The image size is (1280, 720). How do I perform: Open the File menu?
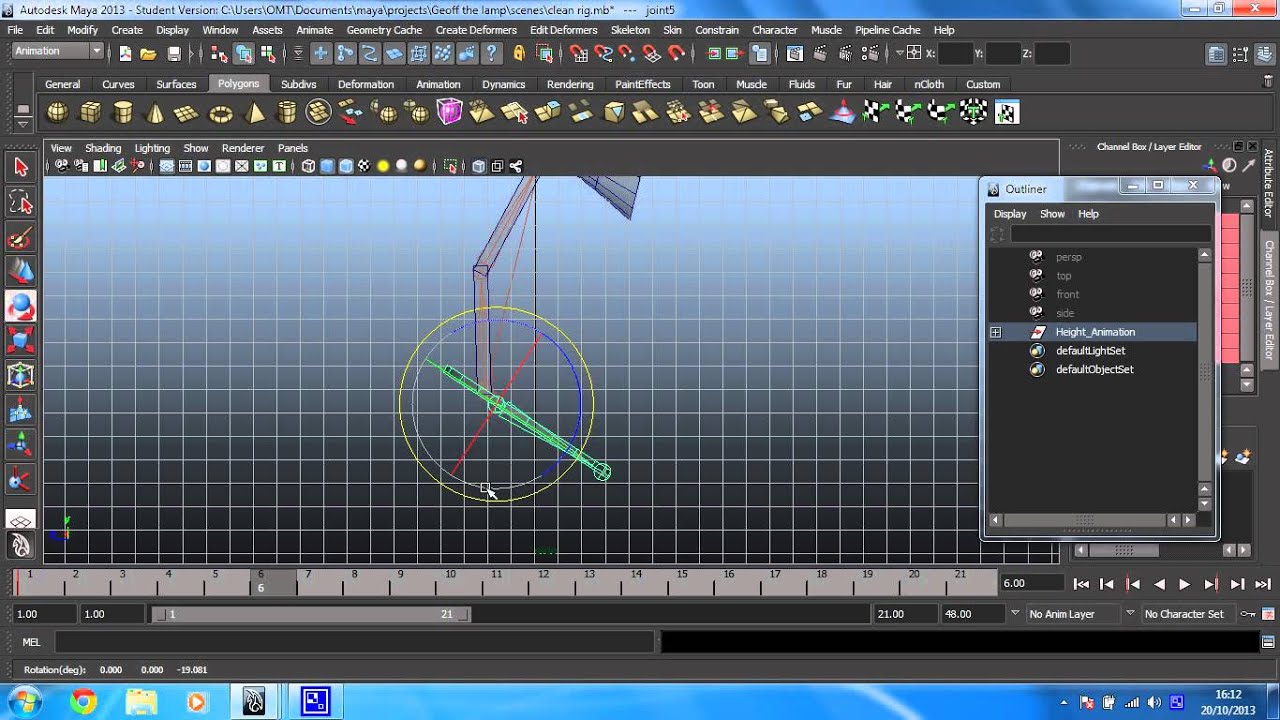point(15,30)
